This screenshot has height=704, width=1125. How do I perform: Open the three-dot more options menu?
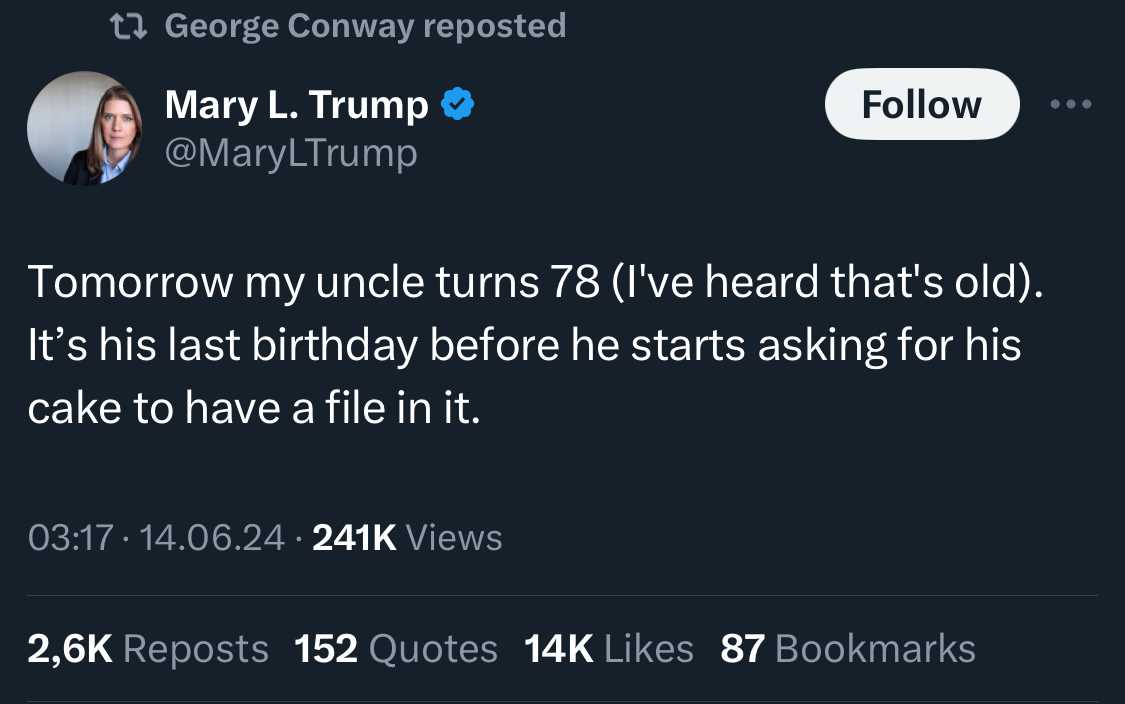tap(1070, 104)
